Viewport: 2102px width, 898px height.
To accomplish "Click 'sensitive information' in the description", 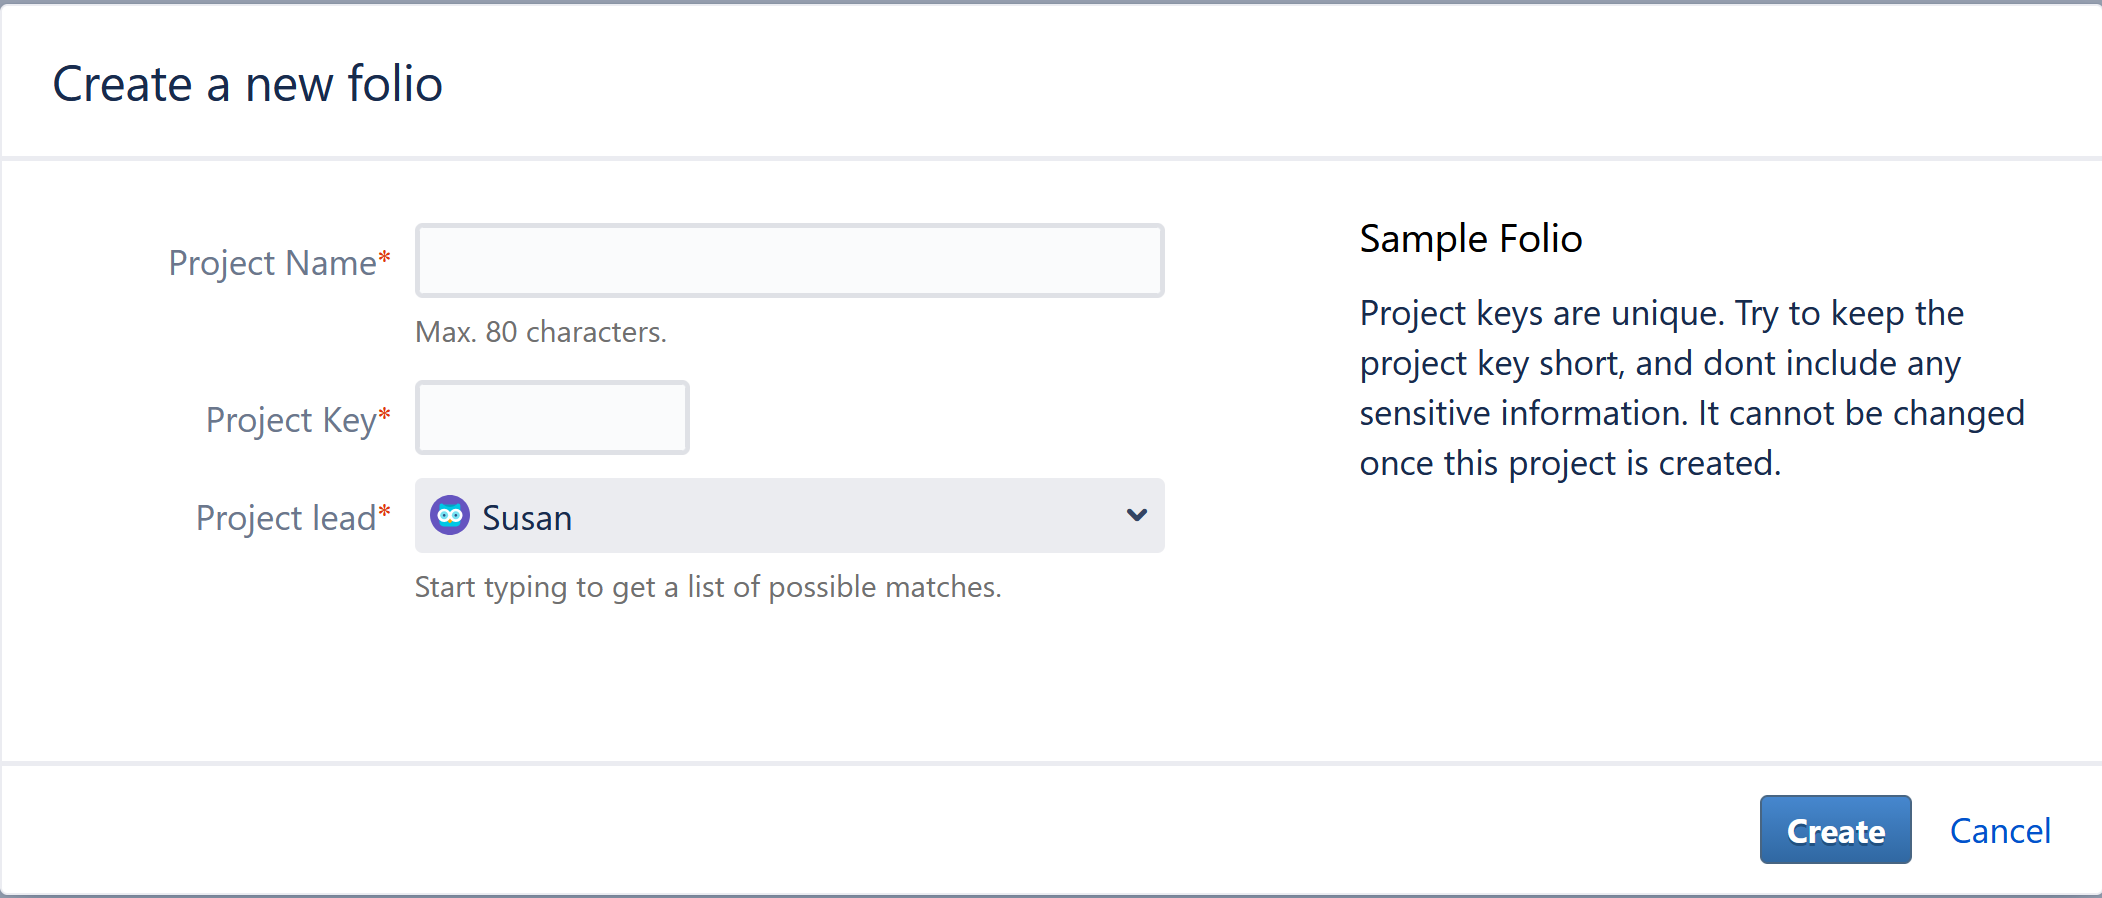I will pos(1524,413).
